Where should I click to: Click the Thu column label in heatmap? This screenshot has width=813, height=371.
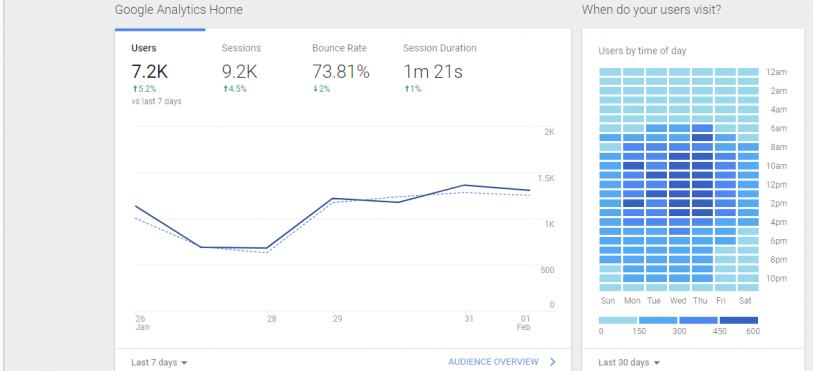(700, 301)
